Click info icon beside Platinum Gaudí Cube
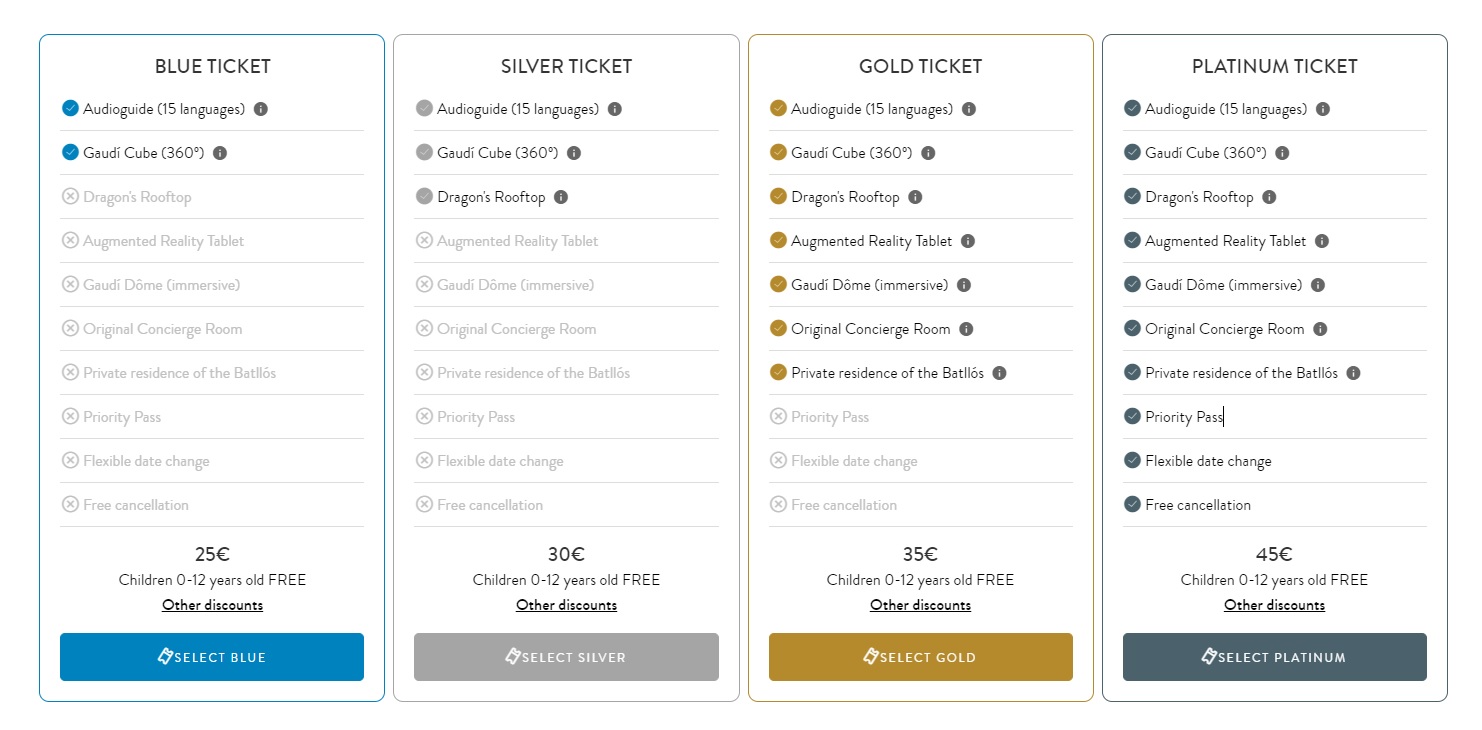This screenshot has height=730, width=1482. click(1283, 153)
